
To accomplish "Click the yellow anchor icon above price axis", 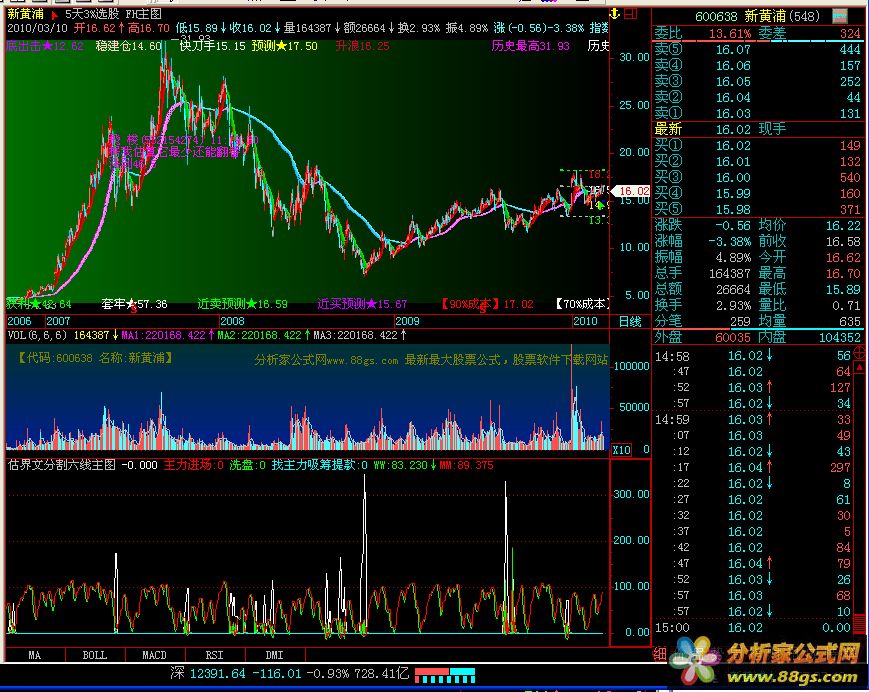I will pos(615,14).
